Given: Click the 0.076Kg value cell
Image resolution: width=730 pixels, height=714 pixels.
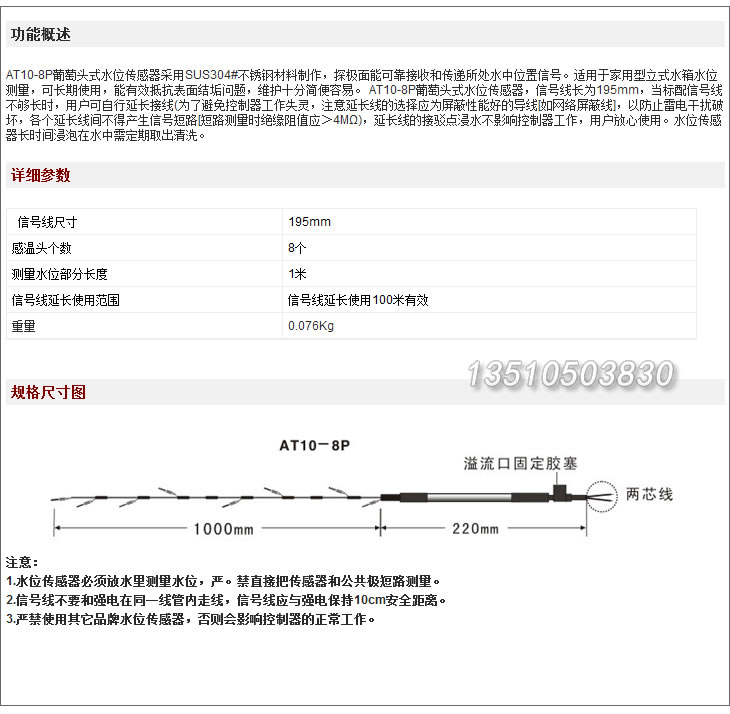Looking at the screenshot, I should point(489,326).
